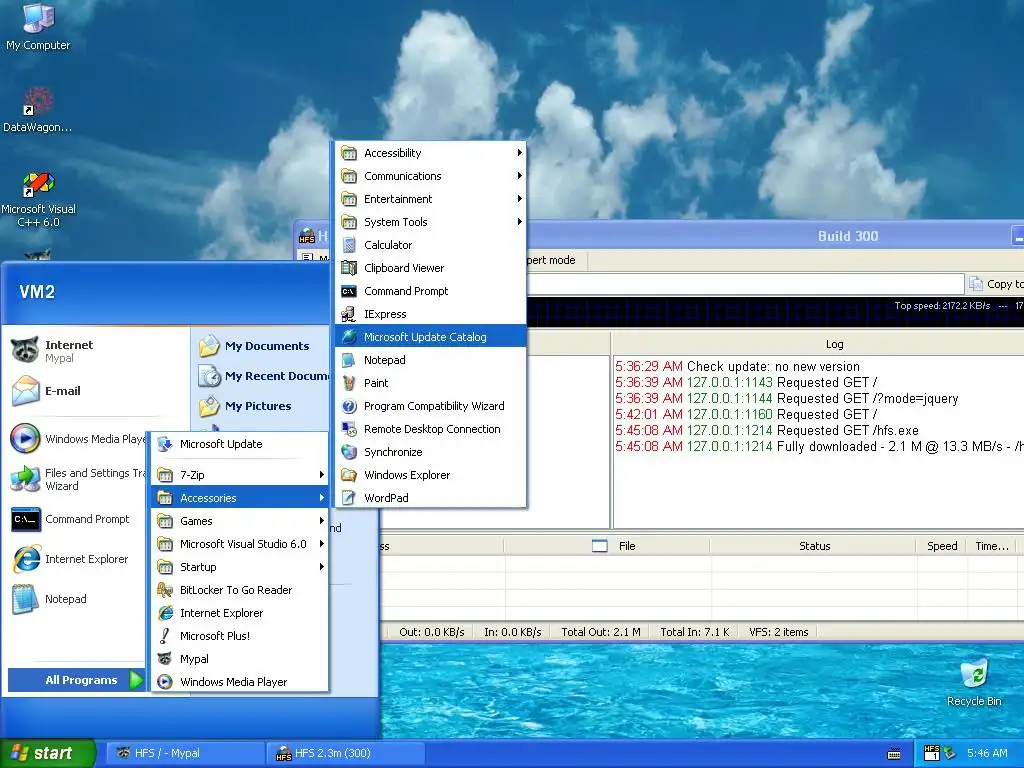Expand the 7-Zip submenu
This screenshot has height=768, width=1024.
coord(239,475)
